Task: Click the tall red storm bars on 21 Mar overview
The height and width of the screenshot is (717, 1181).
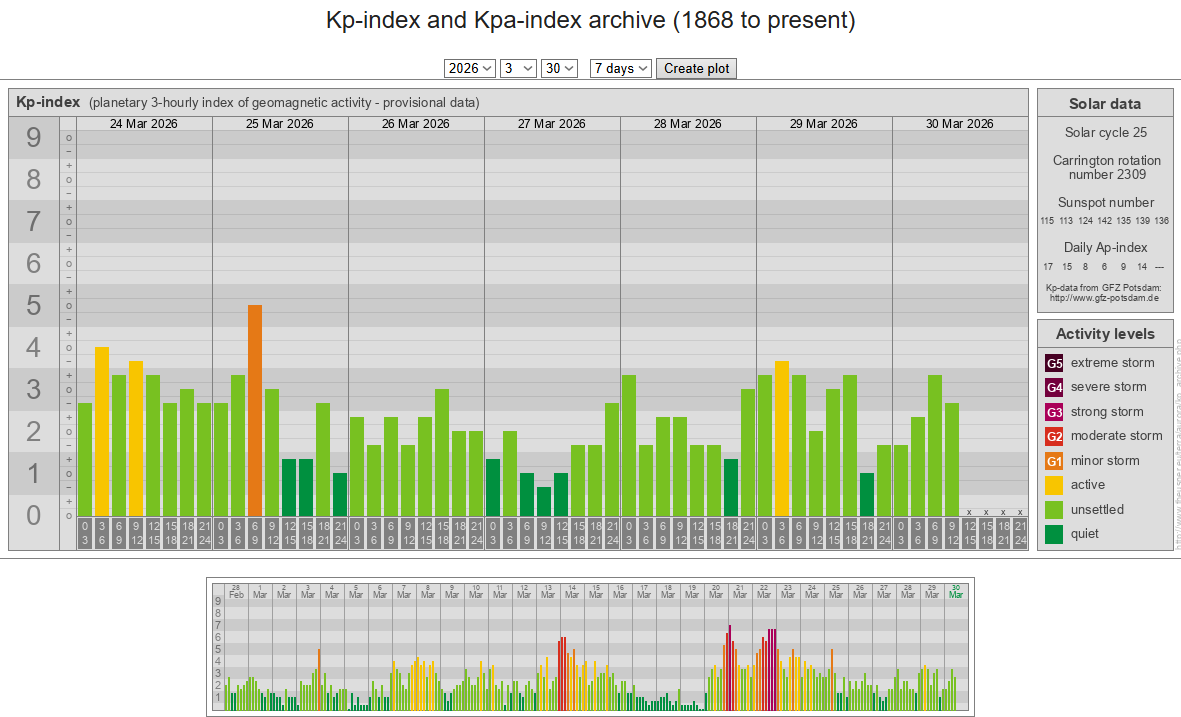Action: 730,665
